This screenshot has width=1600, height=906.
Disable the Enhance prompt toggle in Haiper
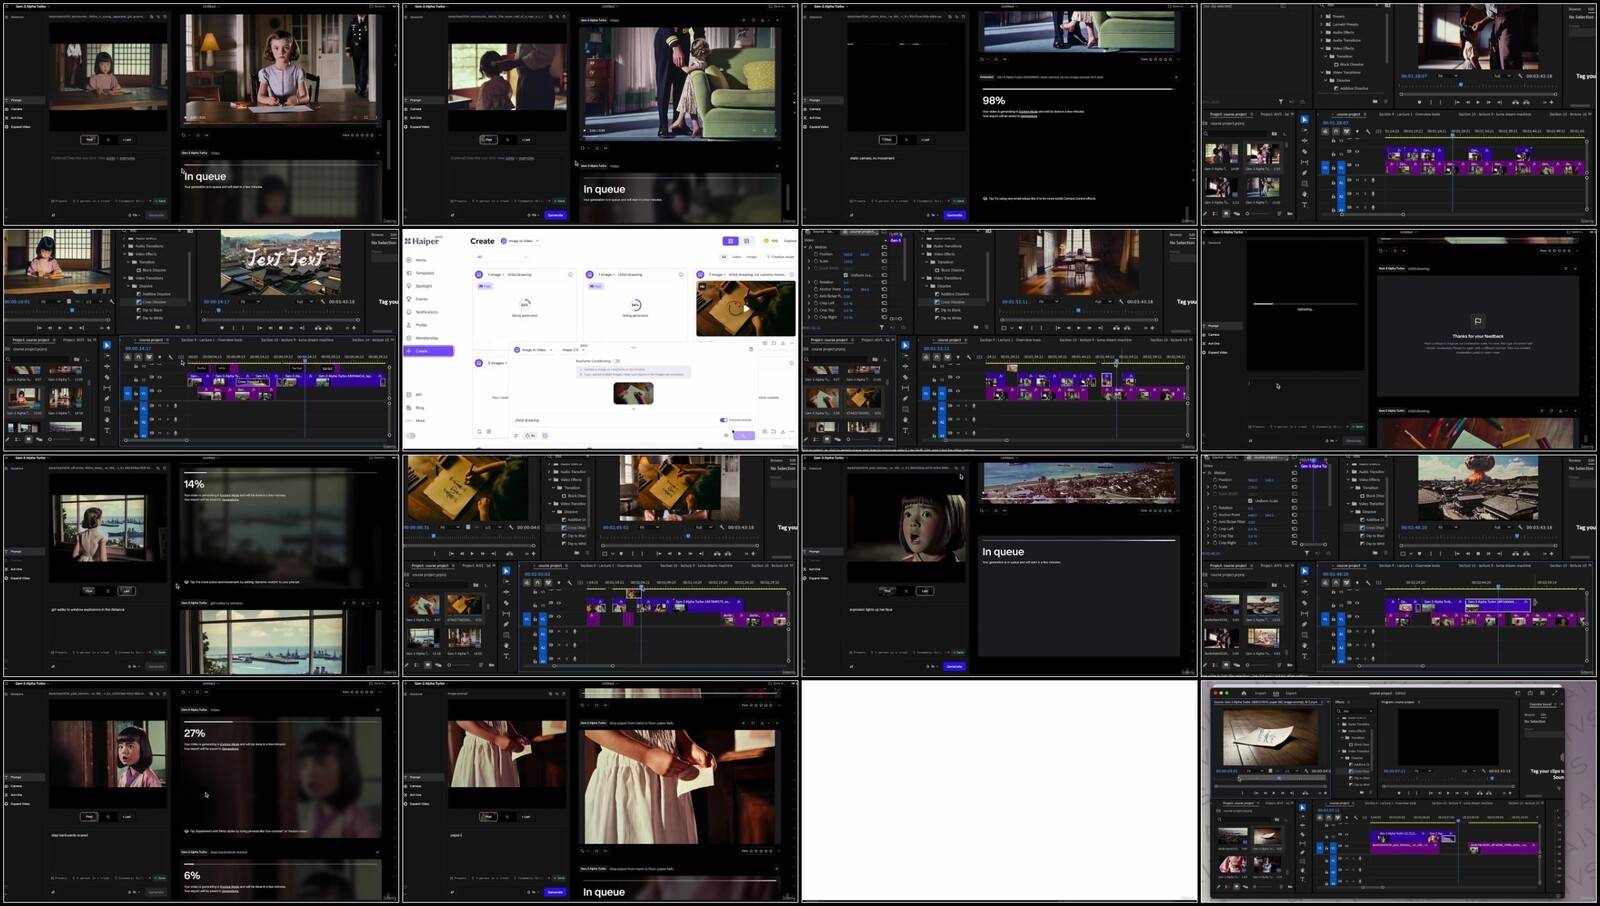(x=723, y=420)
